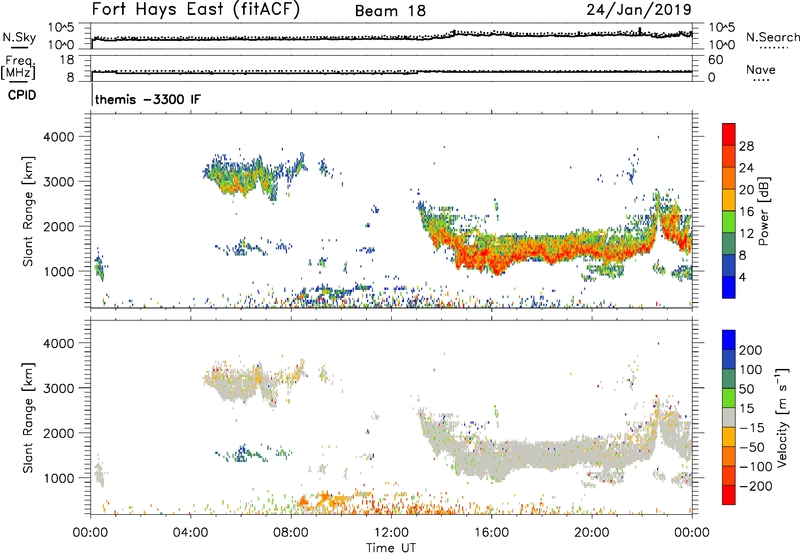This screenshot has width=800, height=554.
Task: Select the blue top segment of the velocity colorbar
Action: [x=729, y=340]
